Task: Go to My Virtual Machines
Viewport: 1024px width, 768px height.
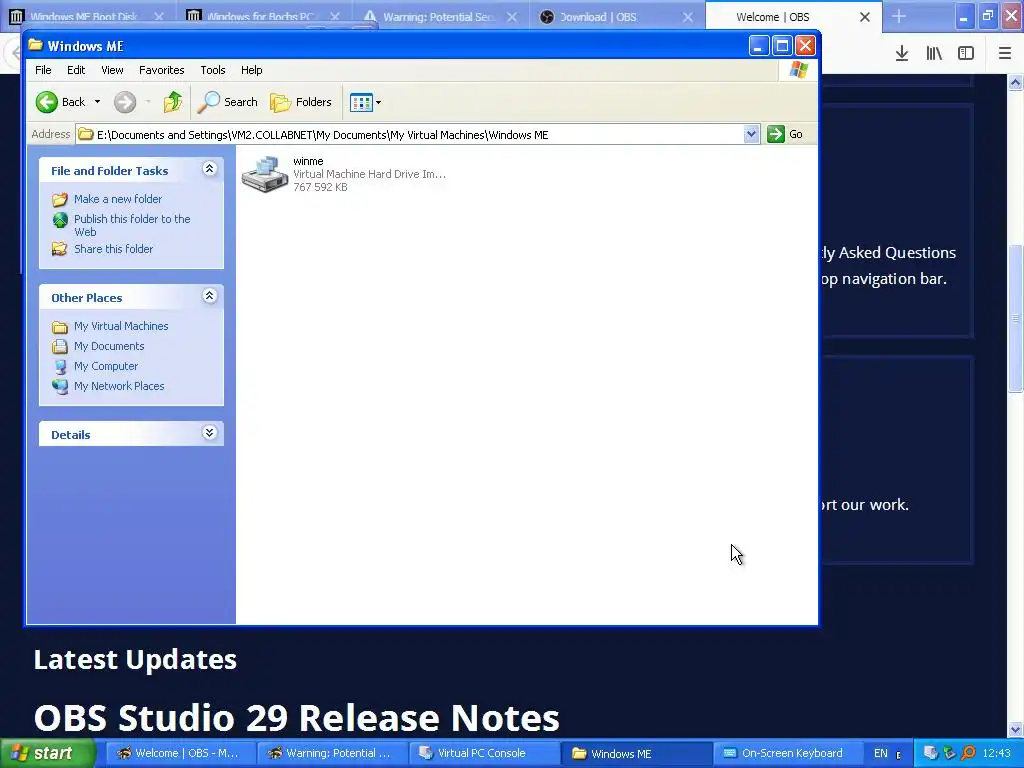Action: click(121, 326)
